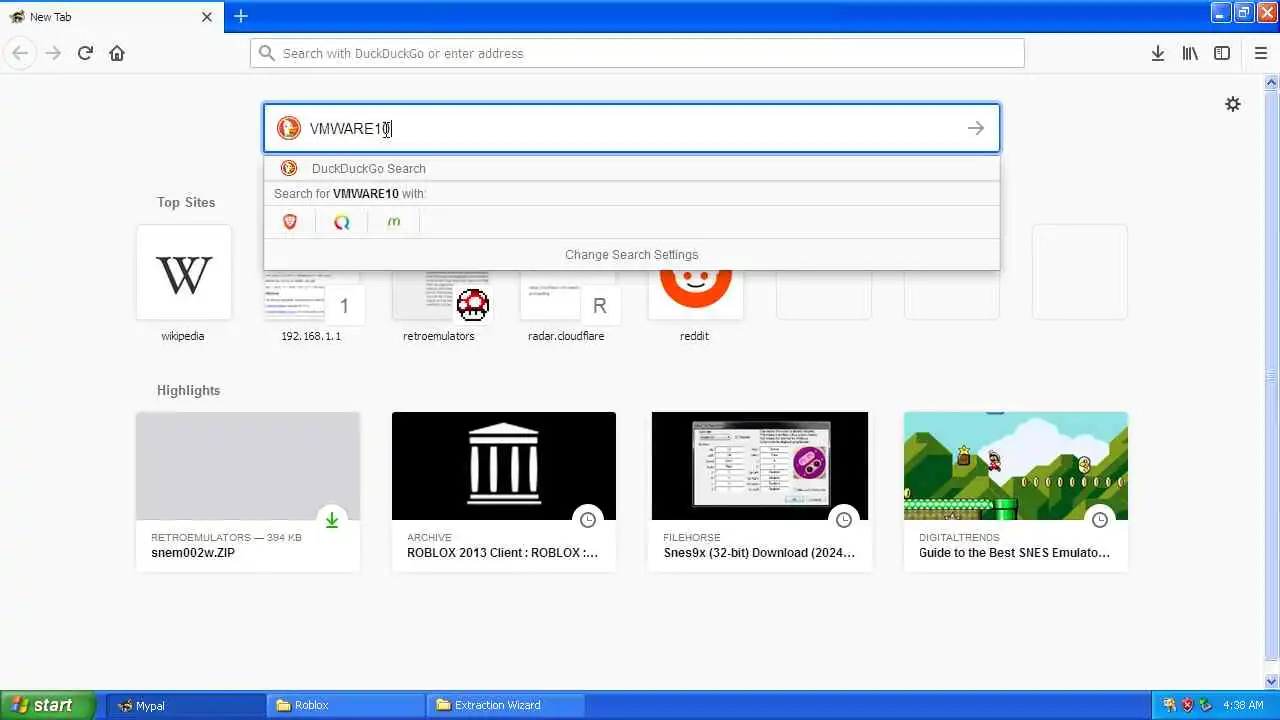Click the browser Forward arrow button
1280x720 pixels.
[53, 53]
